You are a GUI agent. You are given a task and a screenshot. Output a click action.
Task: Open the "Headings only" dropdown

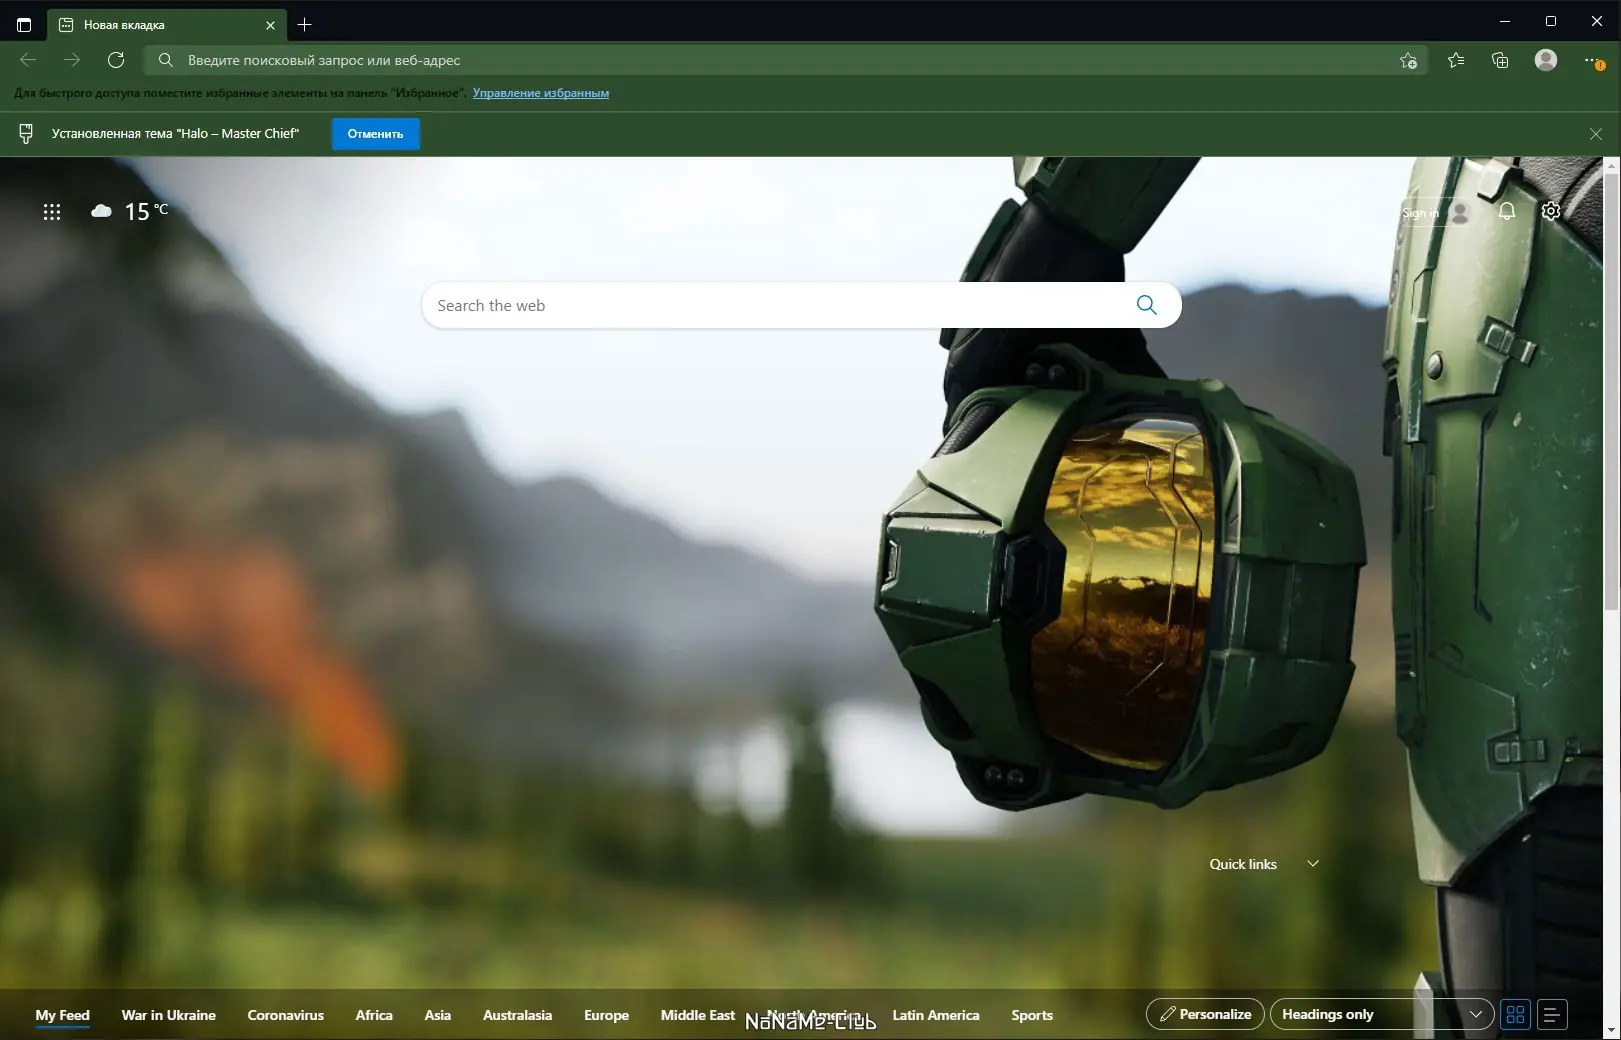coord(1382,1014)
